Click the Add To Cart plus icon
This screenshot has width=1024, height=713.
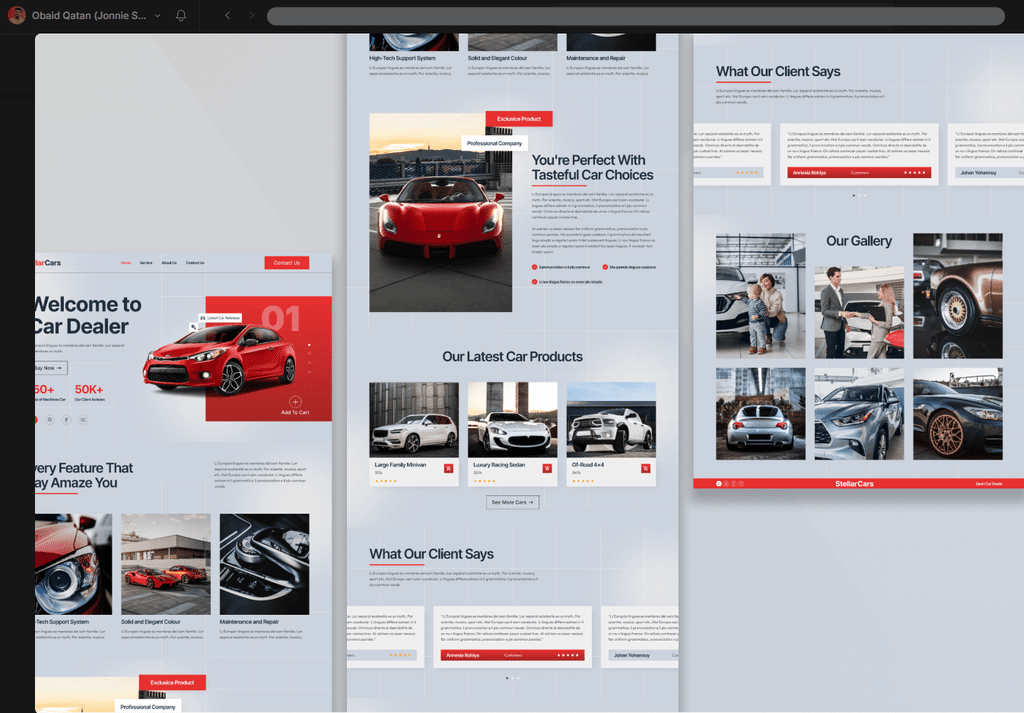[x=295, y=402]
